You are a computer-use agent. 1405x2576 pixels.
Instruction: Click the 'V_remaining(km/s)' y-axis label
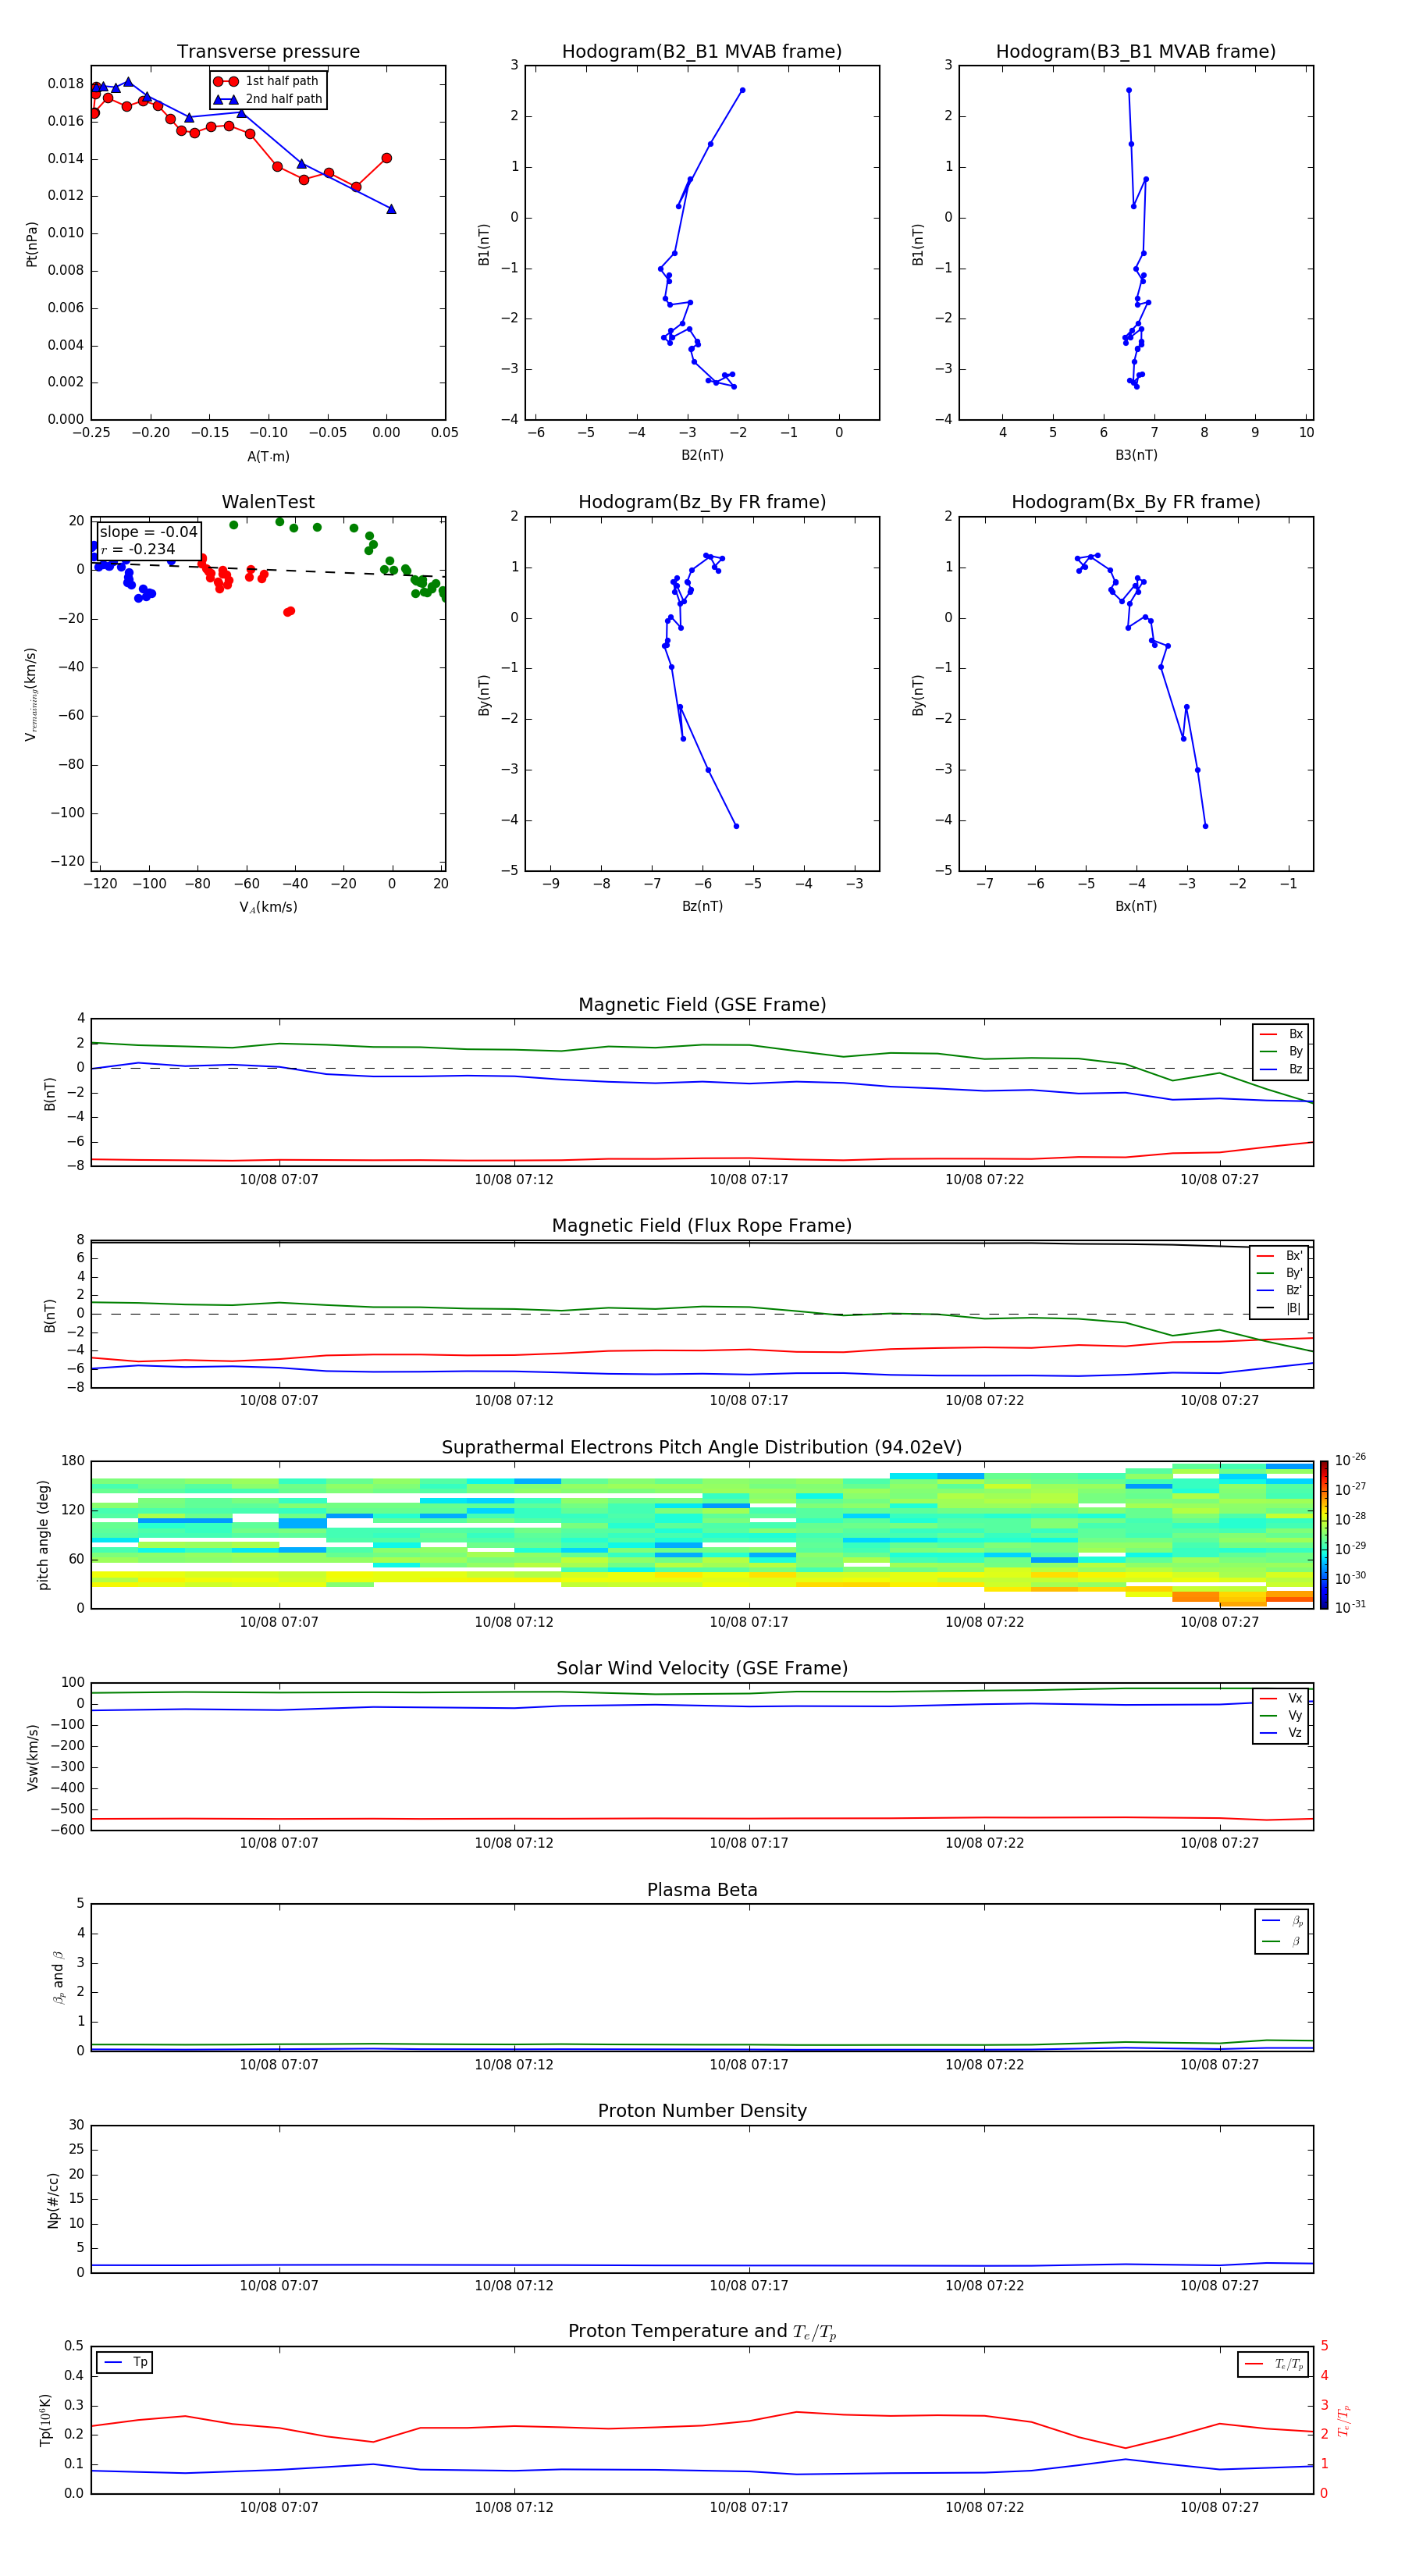click(31, 694)
